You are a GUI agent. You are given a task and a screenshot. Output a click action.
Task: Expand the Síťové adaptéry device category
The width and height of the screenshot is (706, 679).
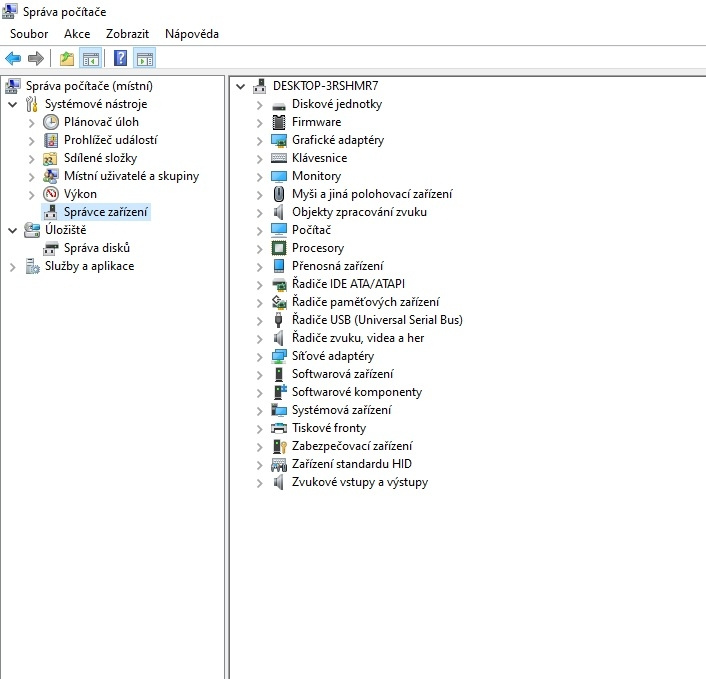tap(259, 356)
